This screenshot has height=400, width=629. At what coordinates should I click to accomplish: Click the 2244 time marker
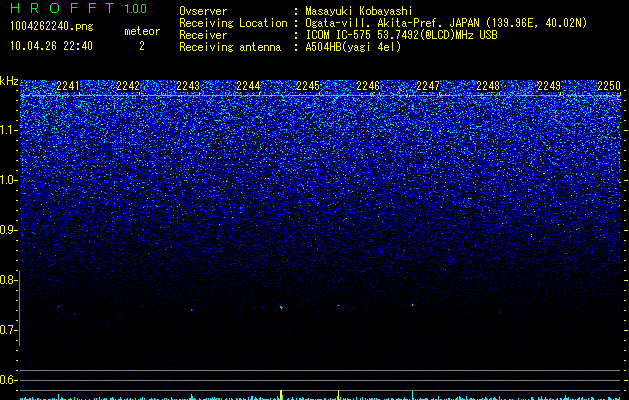coord(248,86)
